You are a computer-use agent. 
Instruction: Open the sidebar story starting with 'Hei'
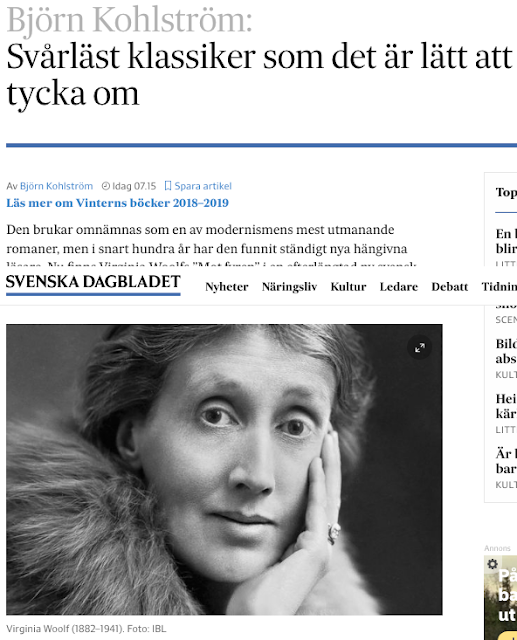coord(506,406)
